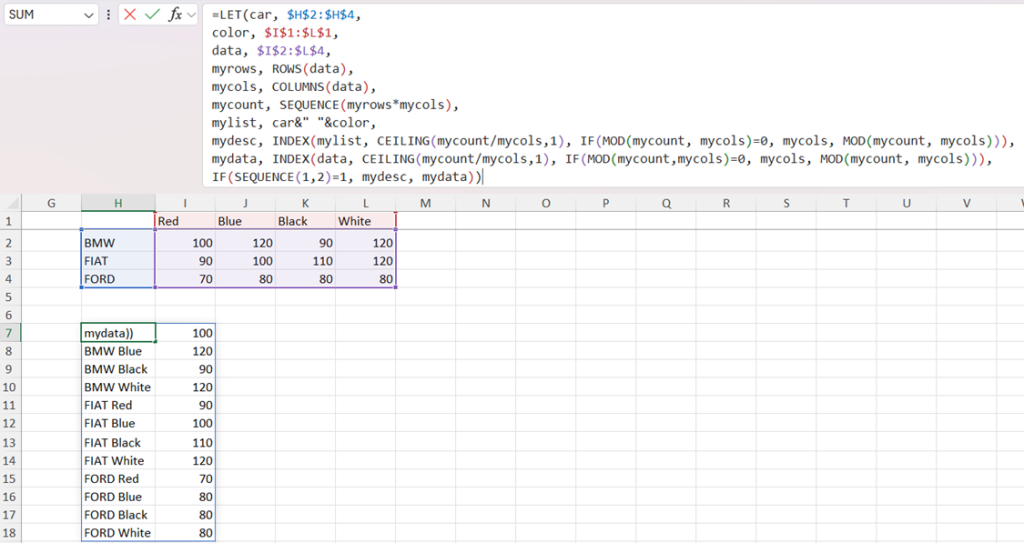Select the FIAT Black cell

tap(118, 442)
